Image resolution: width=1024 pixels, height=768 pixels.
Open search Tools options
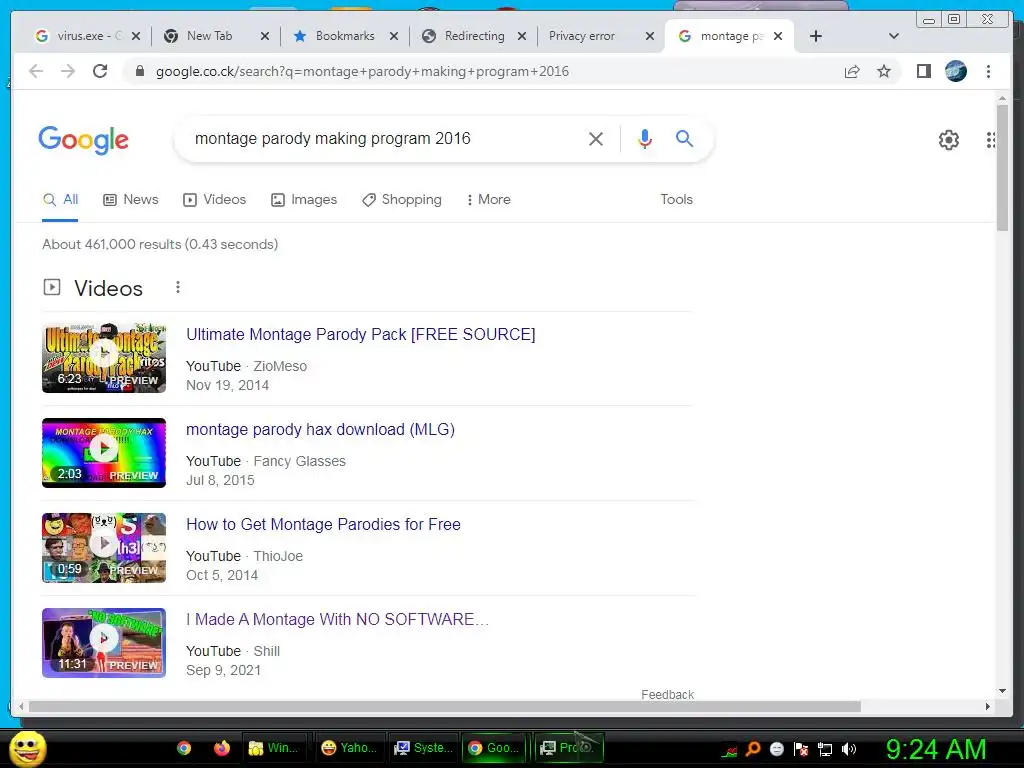click(676, 199)
